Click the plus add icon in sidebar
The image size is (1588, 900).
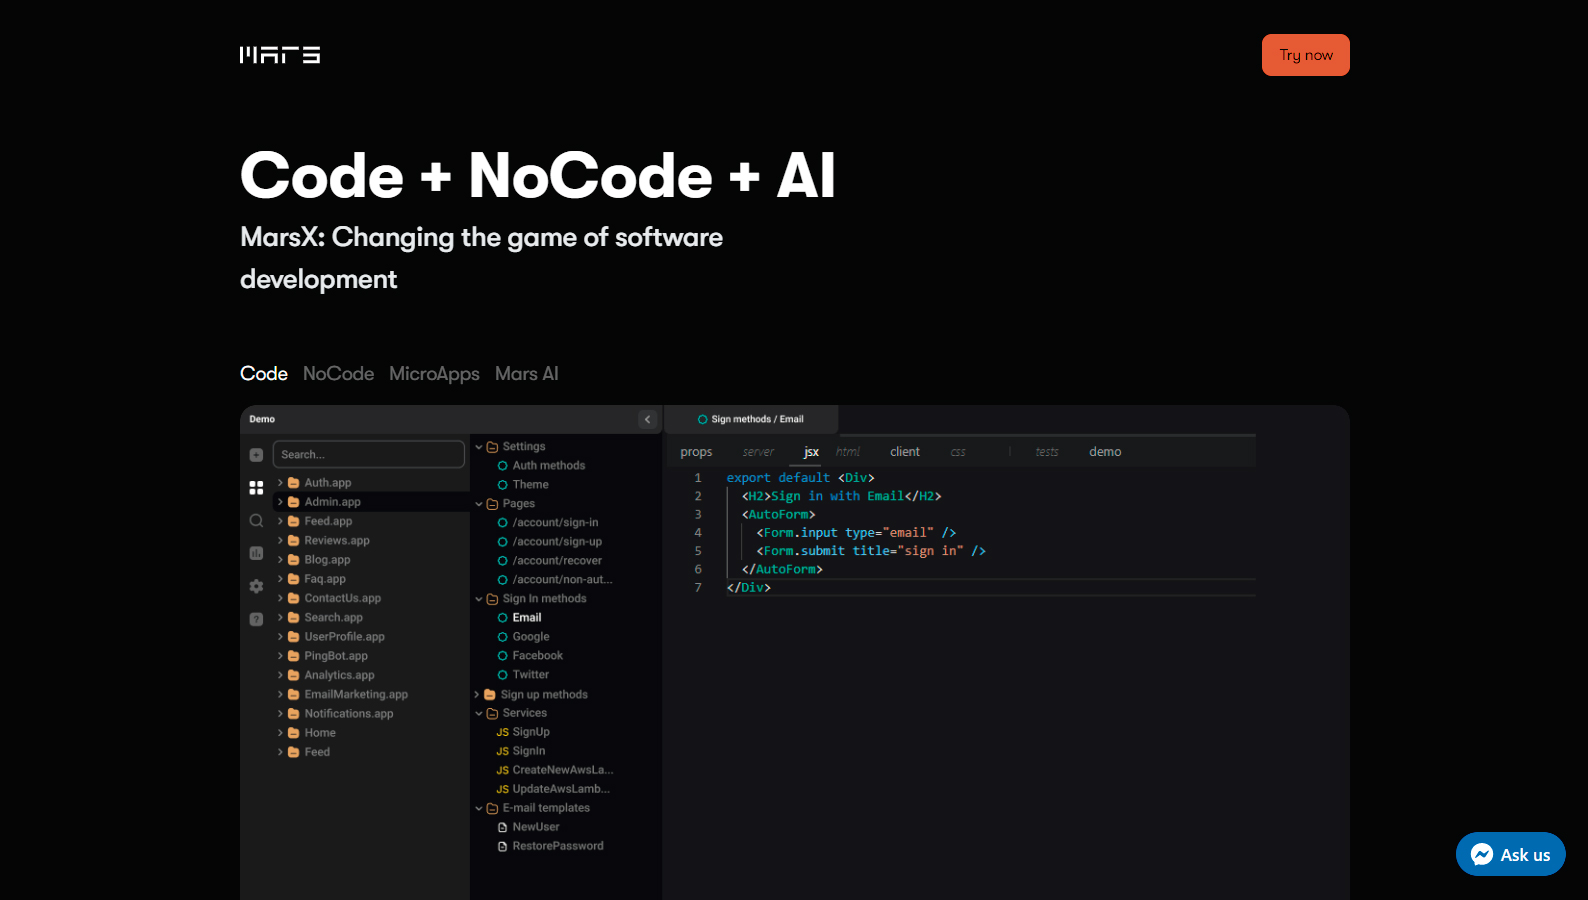[256, 455]
